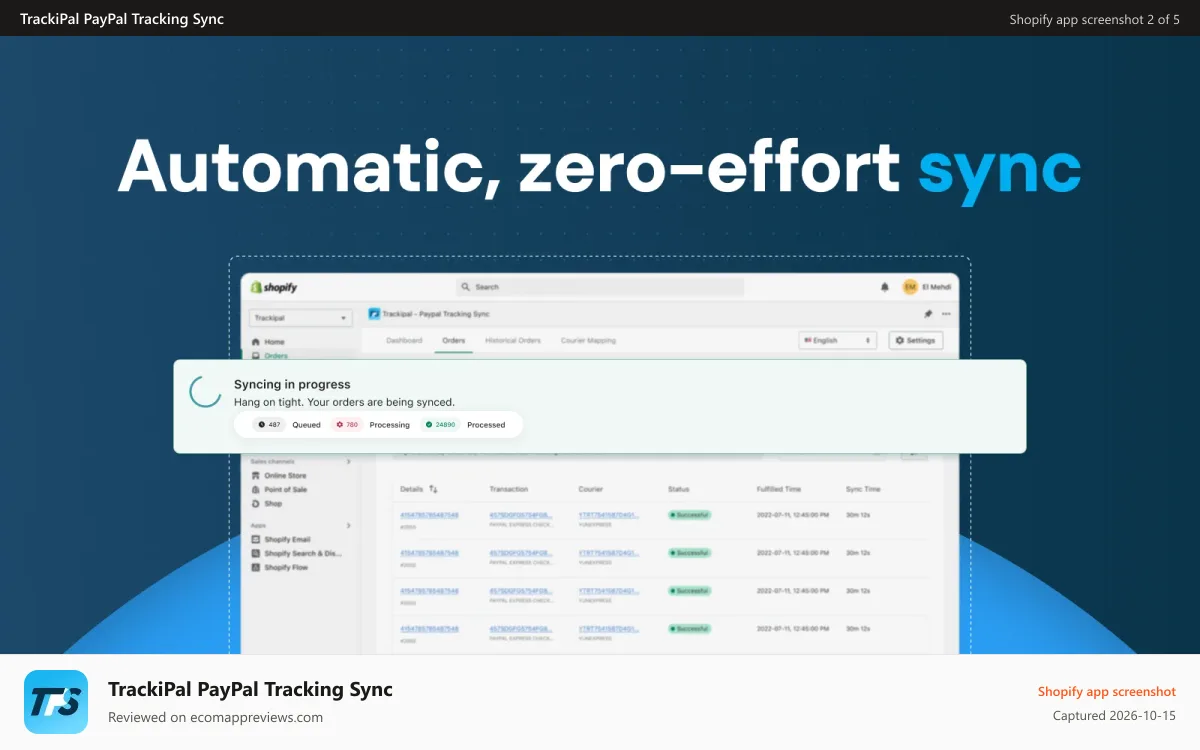Click the Home sidebar icon
Image resolution: width=1200 pixels, height=750 pixels.
click(x=256, y=342)
